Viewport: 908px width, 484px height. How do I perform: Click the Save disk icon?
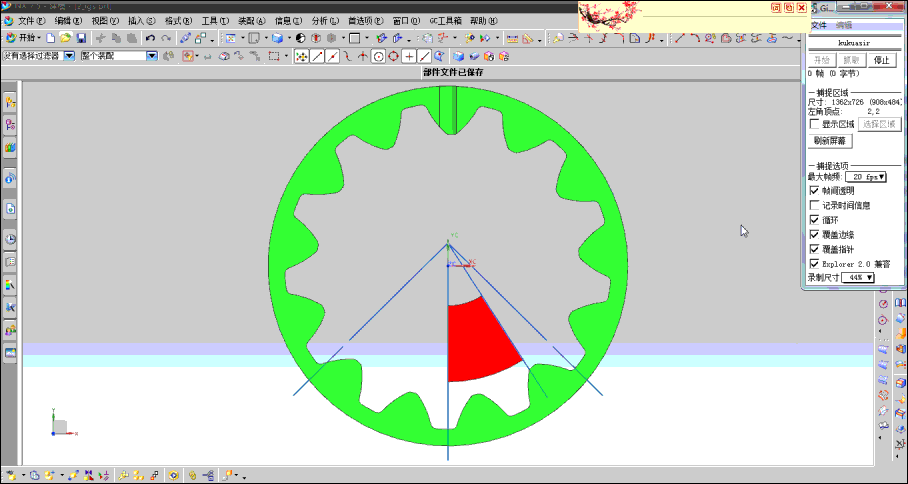tap(81, 38)
